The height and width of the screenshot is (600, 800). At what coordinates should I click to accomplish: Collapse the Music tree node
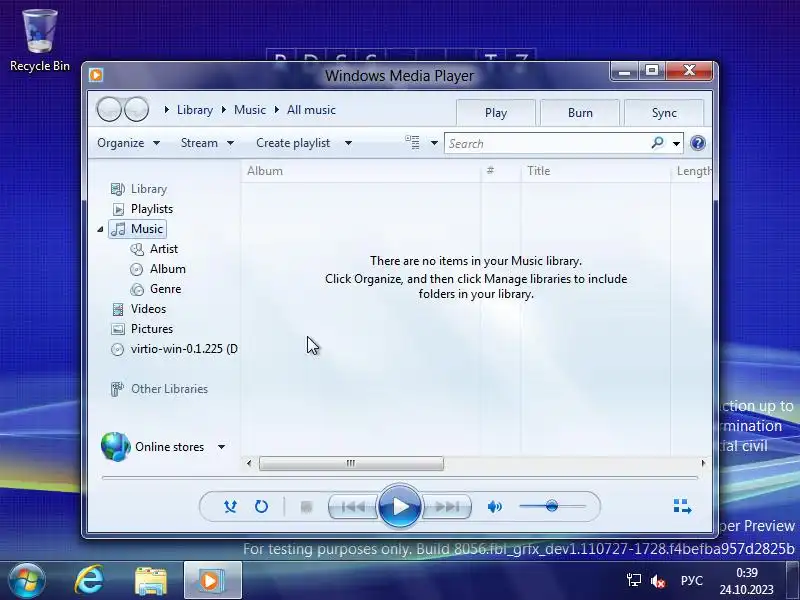click(101, 229)
